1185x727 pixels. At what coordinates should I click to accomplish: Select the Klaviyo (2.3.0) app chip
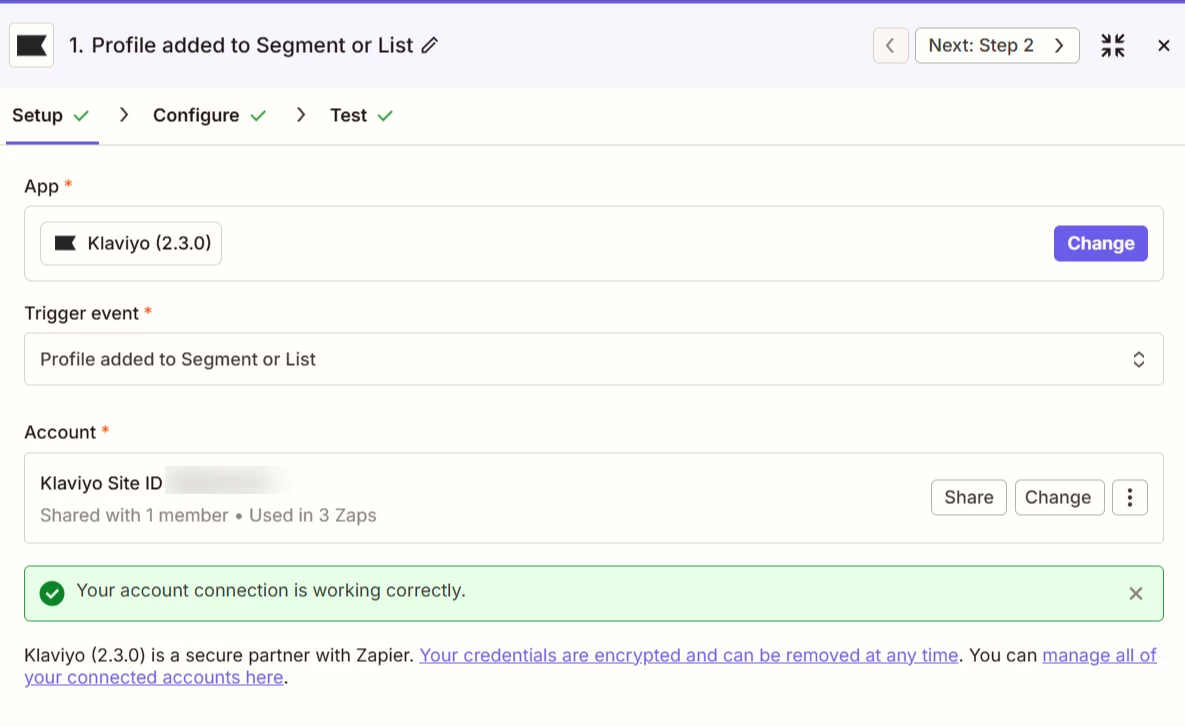coord(131,243)
